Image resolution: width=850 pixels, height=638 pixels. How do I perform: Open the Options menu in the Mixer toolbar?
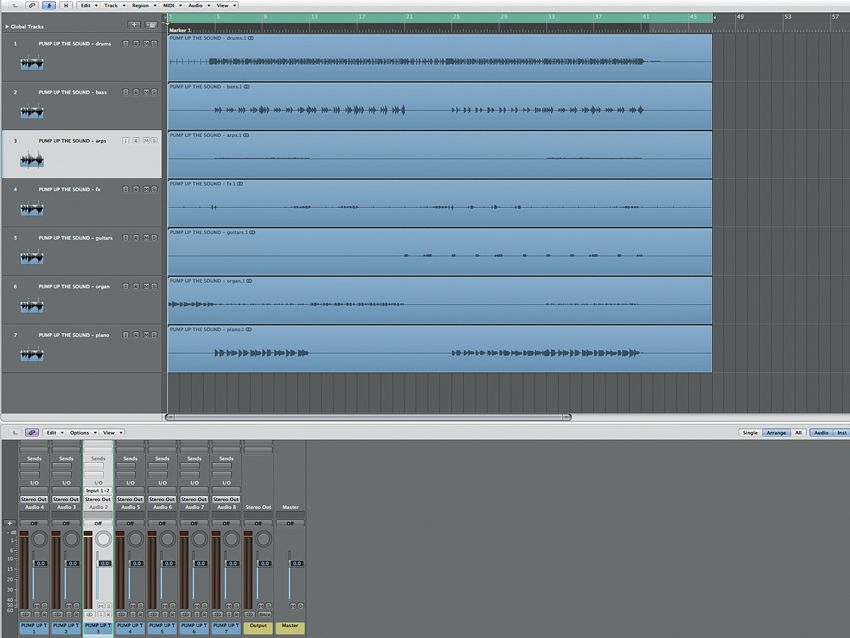(81, 433)
